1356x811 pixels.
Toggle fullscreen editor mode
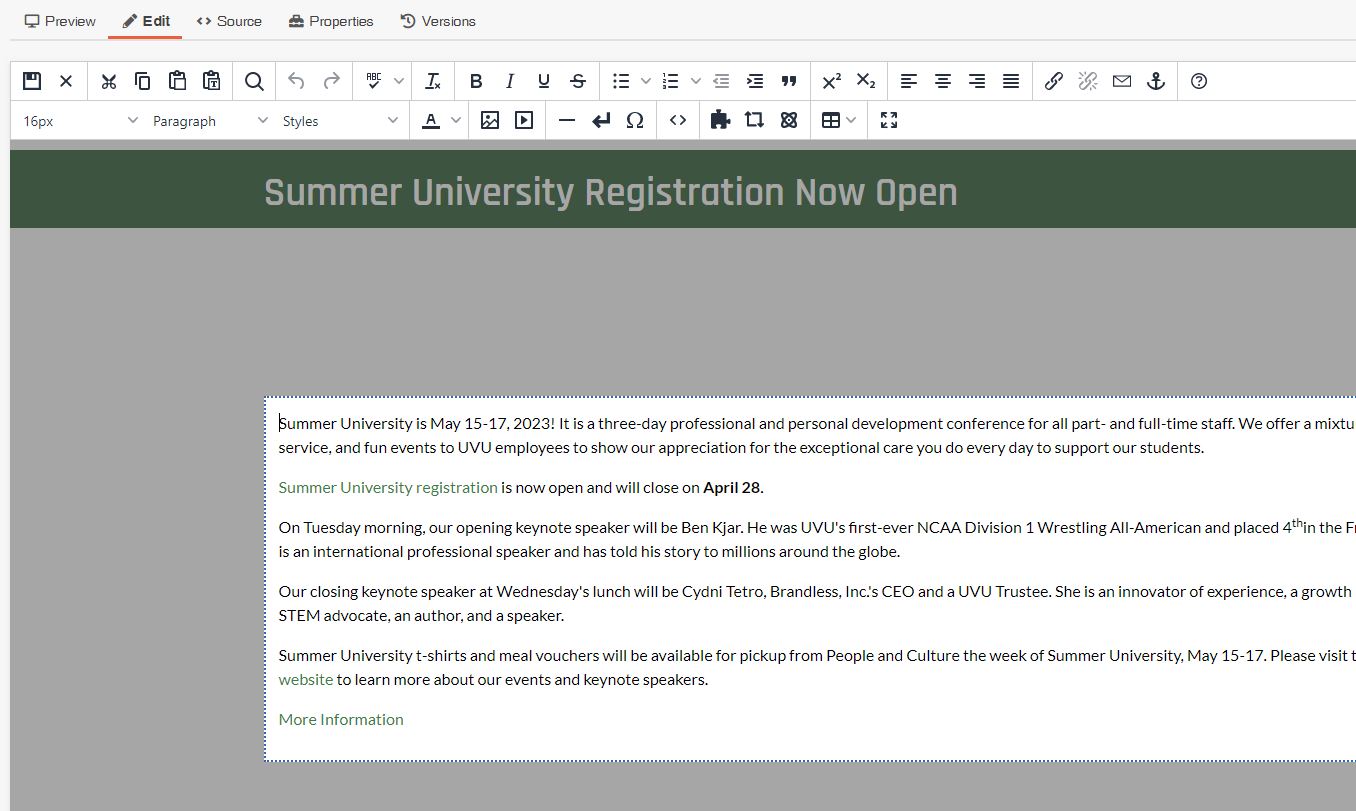889,120
